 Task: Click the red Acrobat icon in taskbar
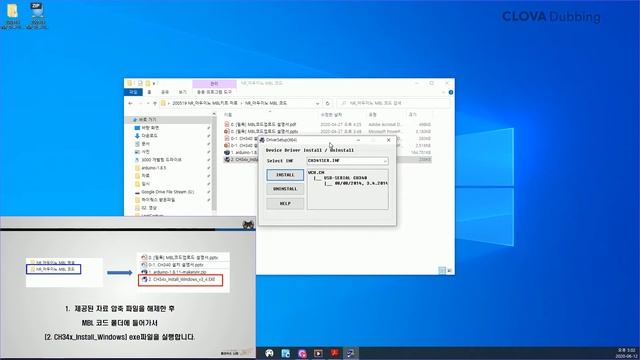click(334, 353)
